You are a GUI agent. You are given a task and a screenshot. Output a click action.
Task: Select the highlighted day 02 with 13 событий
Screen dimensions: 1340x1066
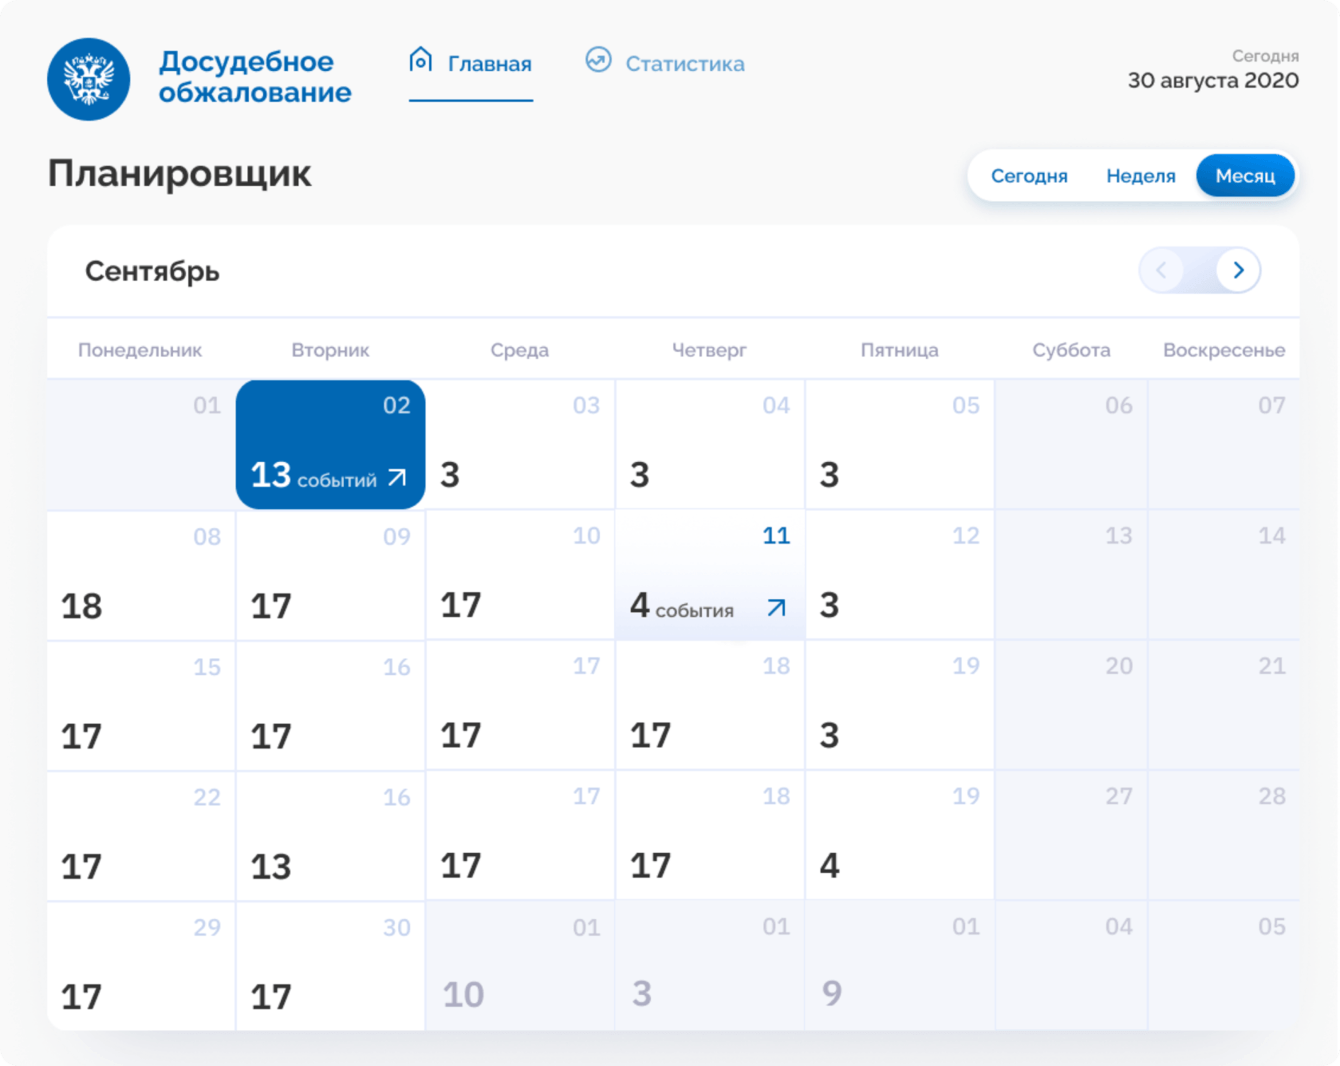[x=331, y=444]
